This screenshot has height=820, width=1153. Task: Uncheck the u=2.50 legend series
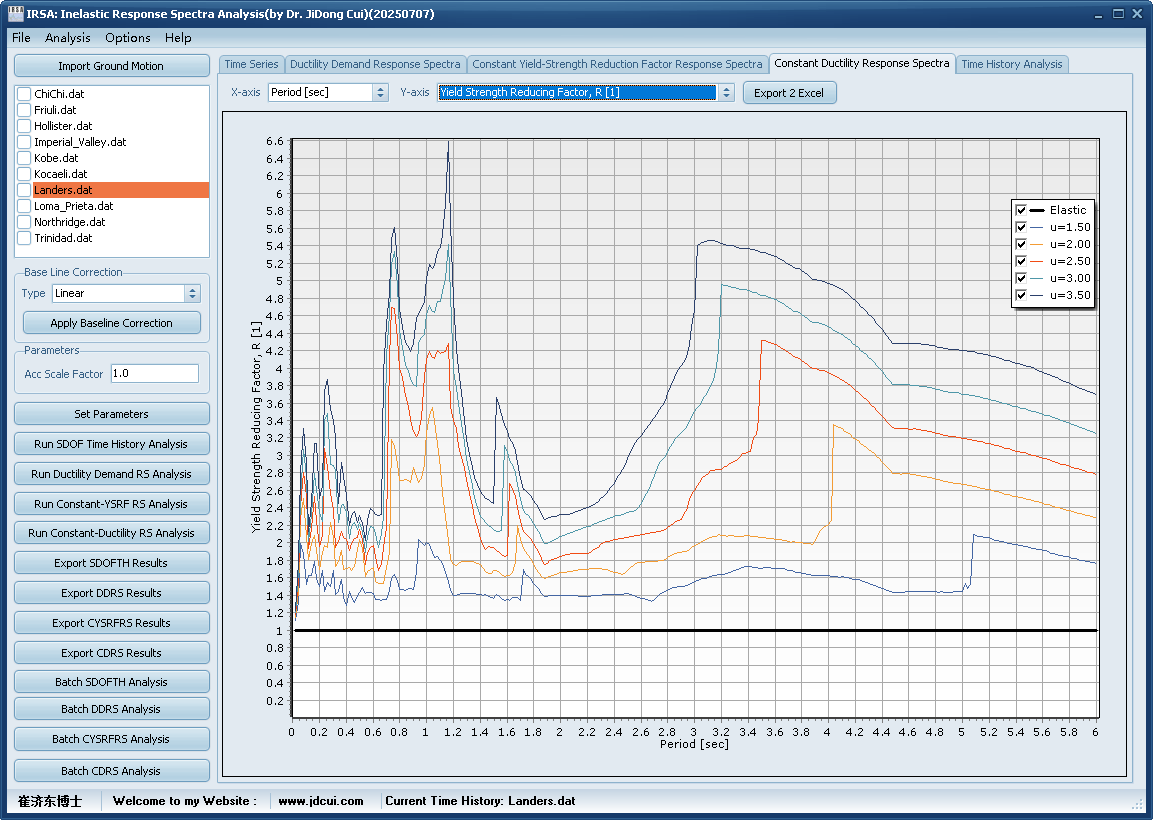(x=1021, y=261)
